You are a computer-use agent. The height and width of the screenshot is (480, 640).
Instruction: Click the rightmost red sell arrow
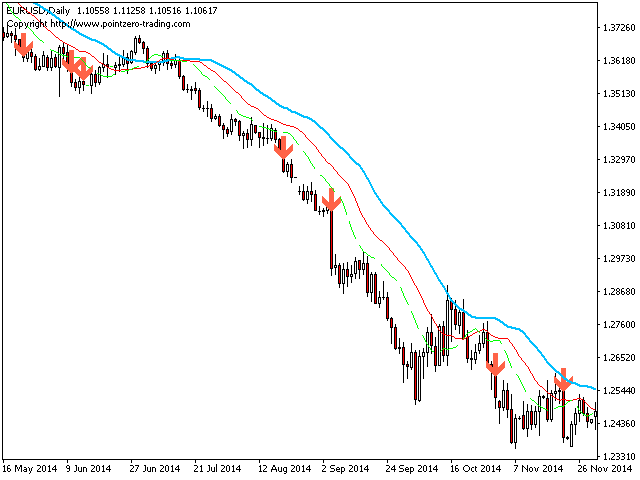tap(563, 378)
